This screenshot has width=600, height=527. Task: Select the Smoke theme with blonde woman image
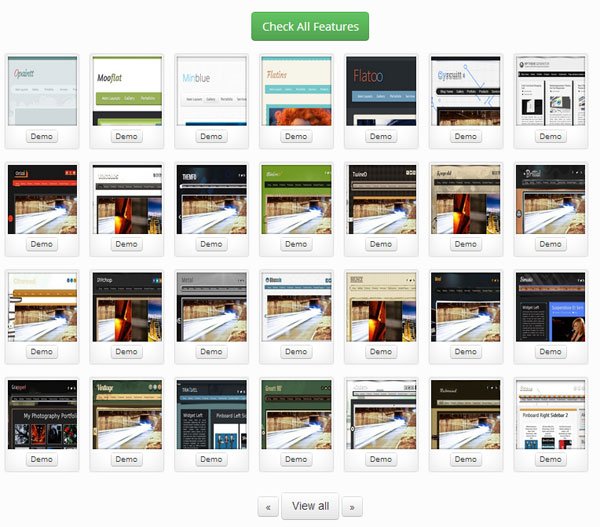click(x=551, y=307)
